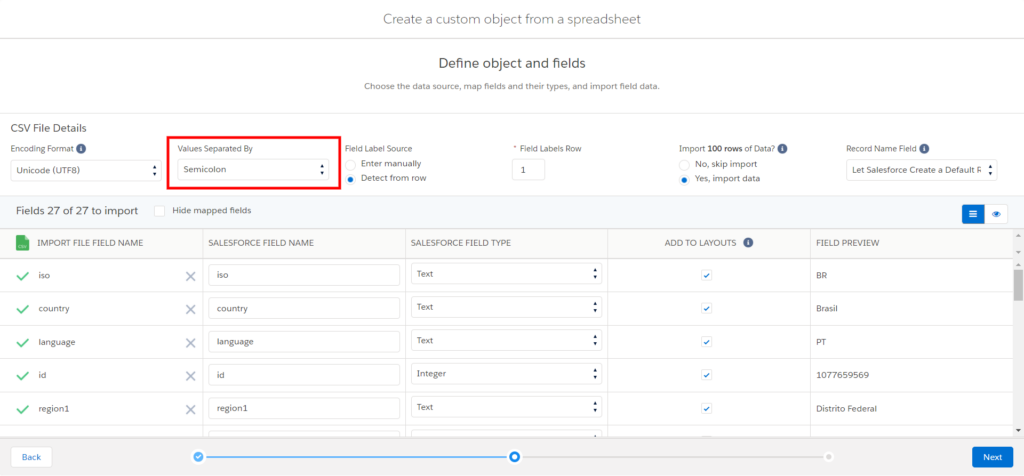
Task: Click the current step progress indicator
Action: coord(515,456)
